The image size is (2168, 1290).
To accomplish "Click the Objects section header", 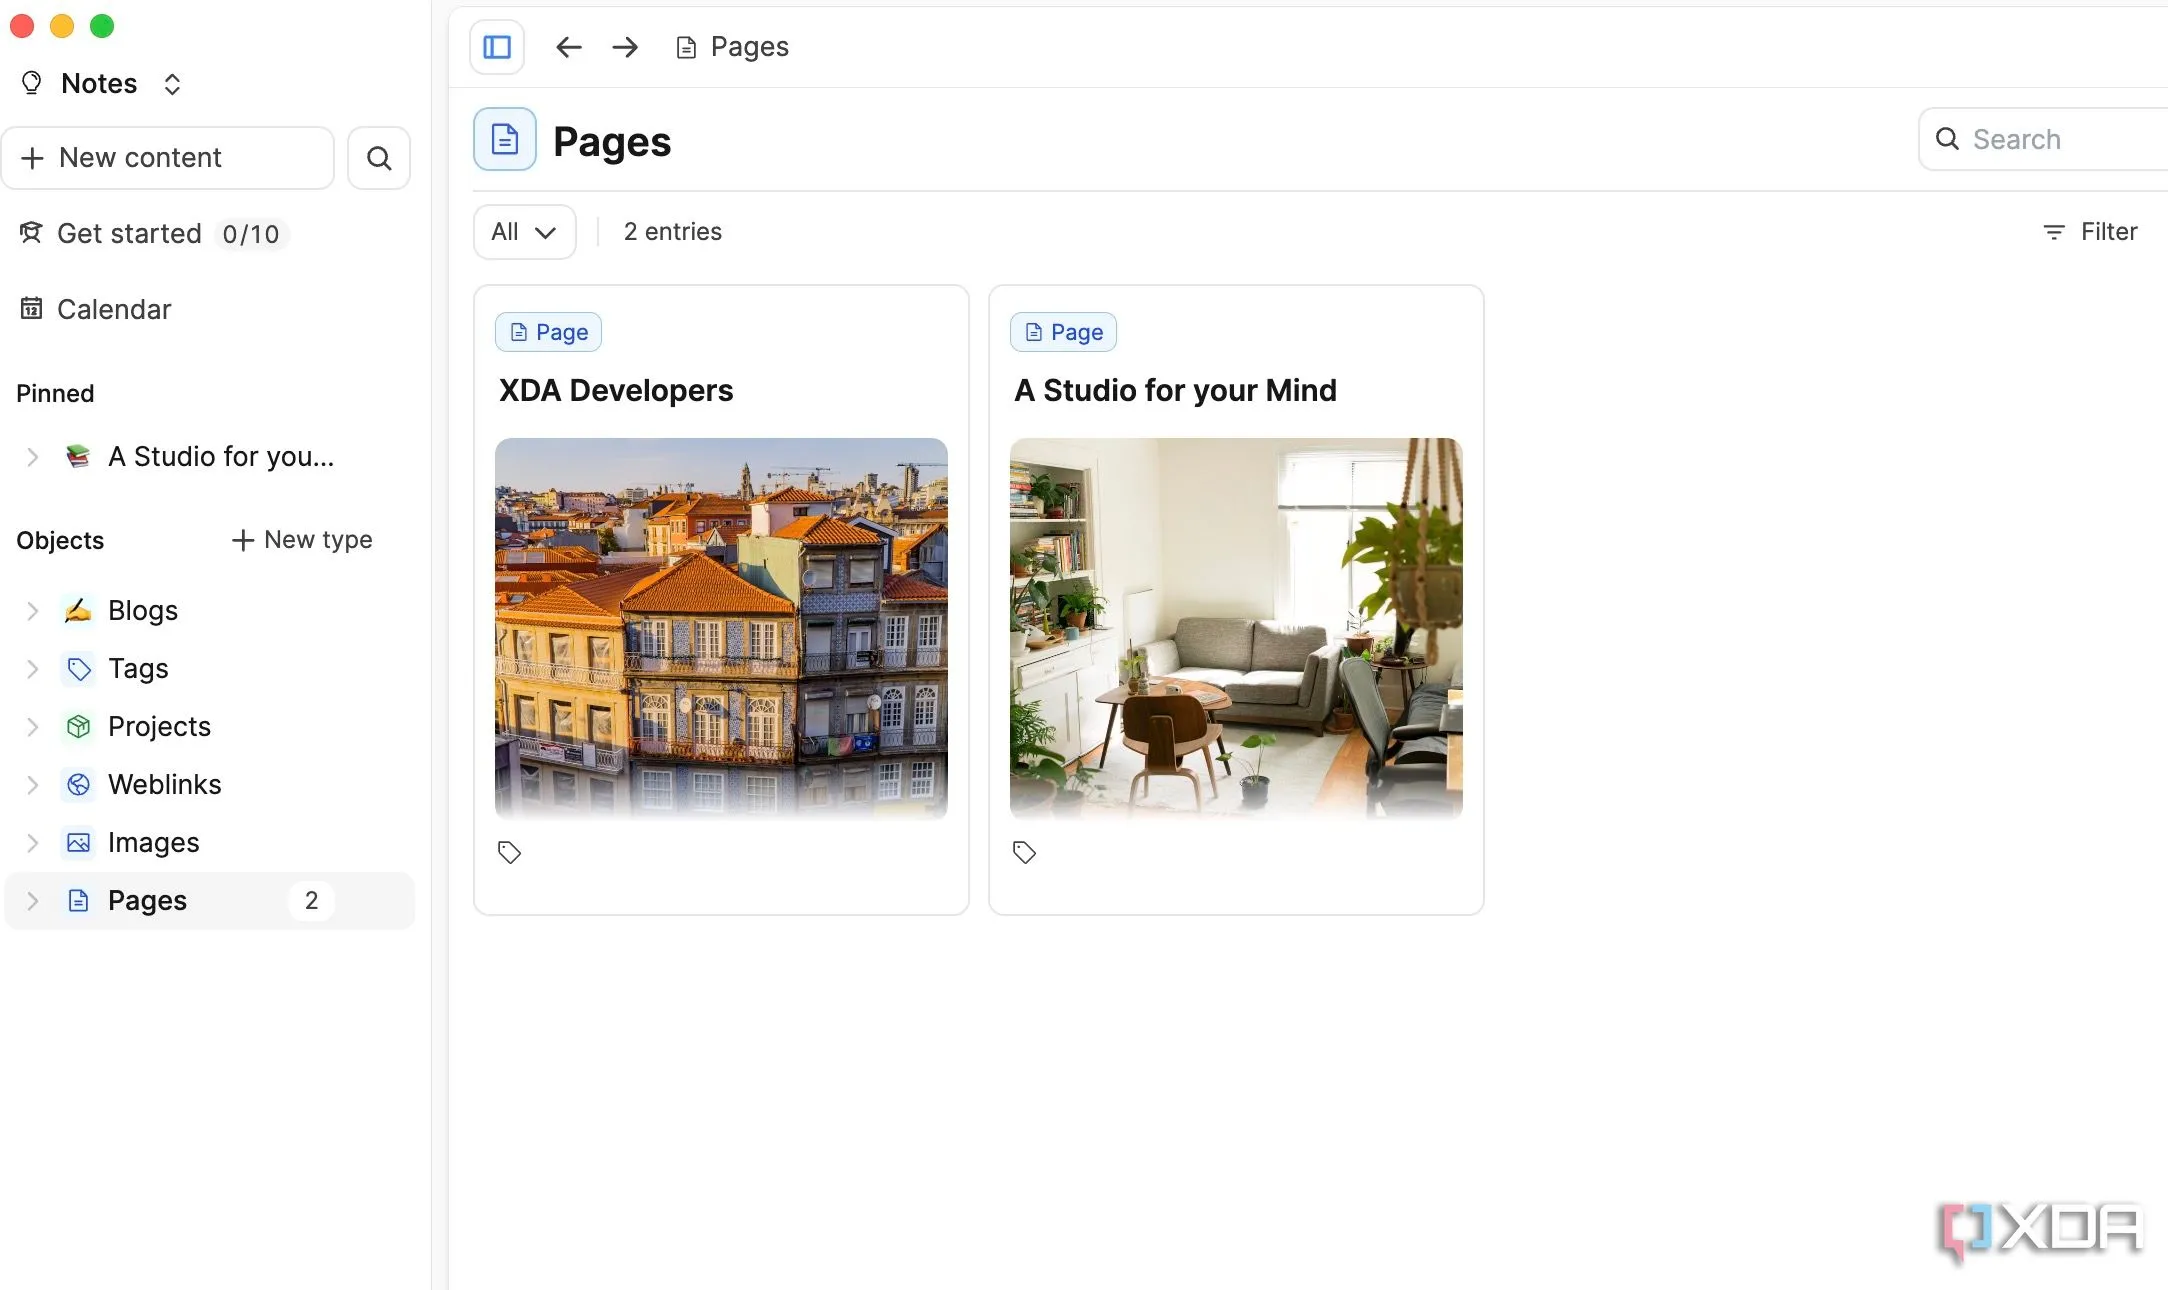I will click(x=60, y=541).
